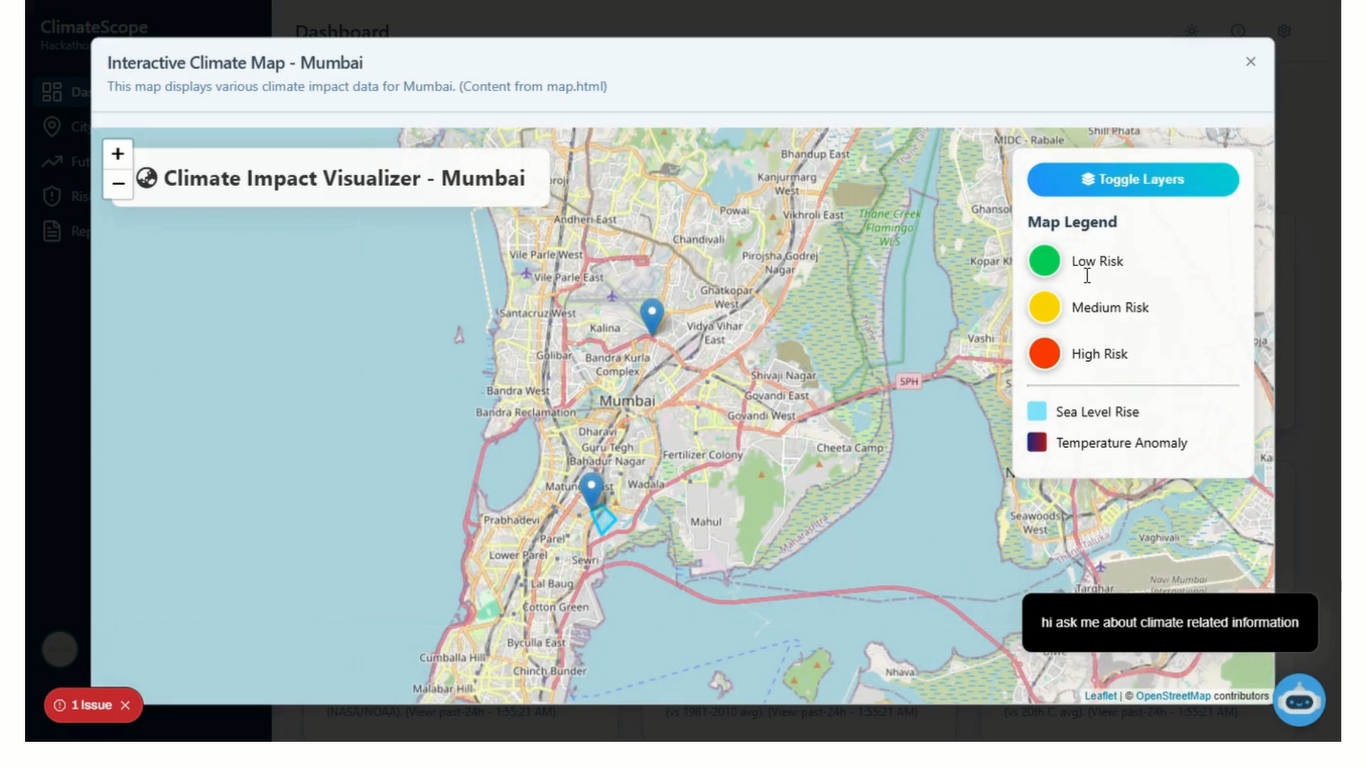Click the chatbot greeting speech bubble
Viewport: 1366px width, 778px height.
1170,622
